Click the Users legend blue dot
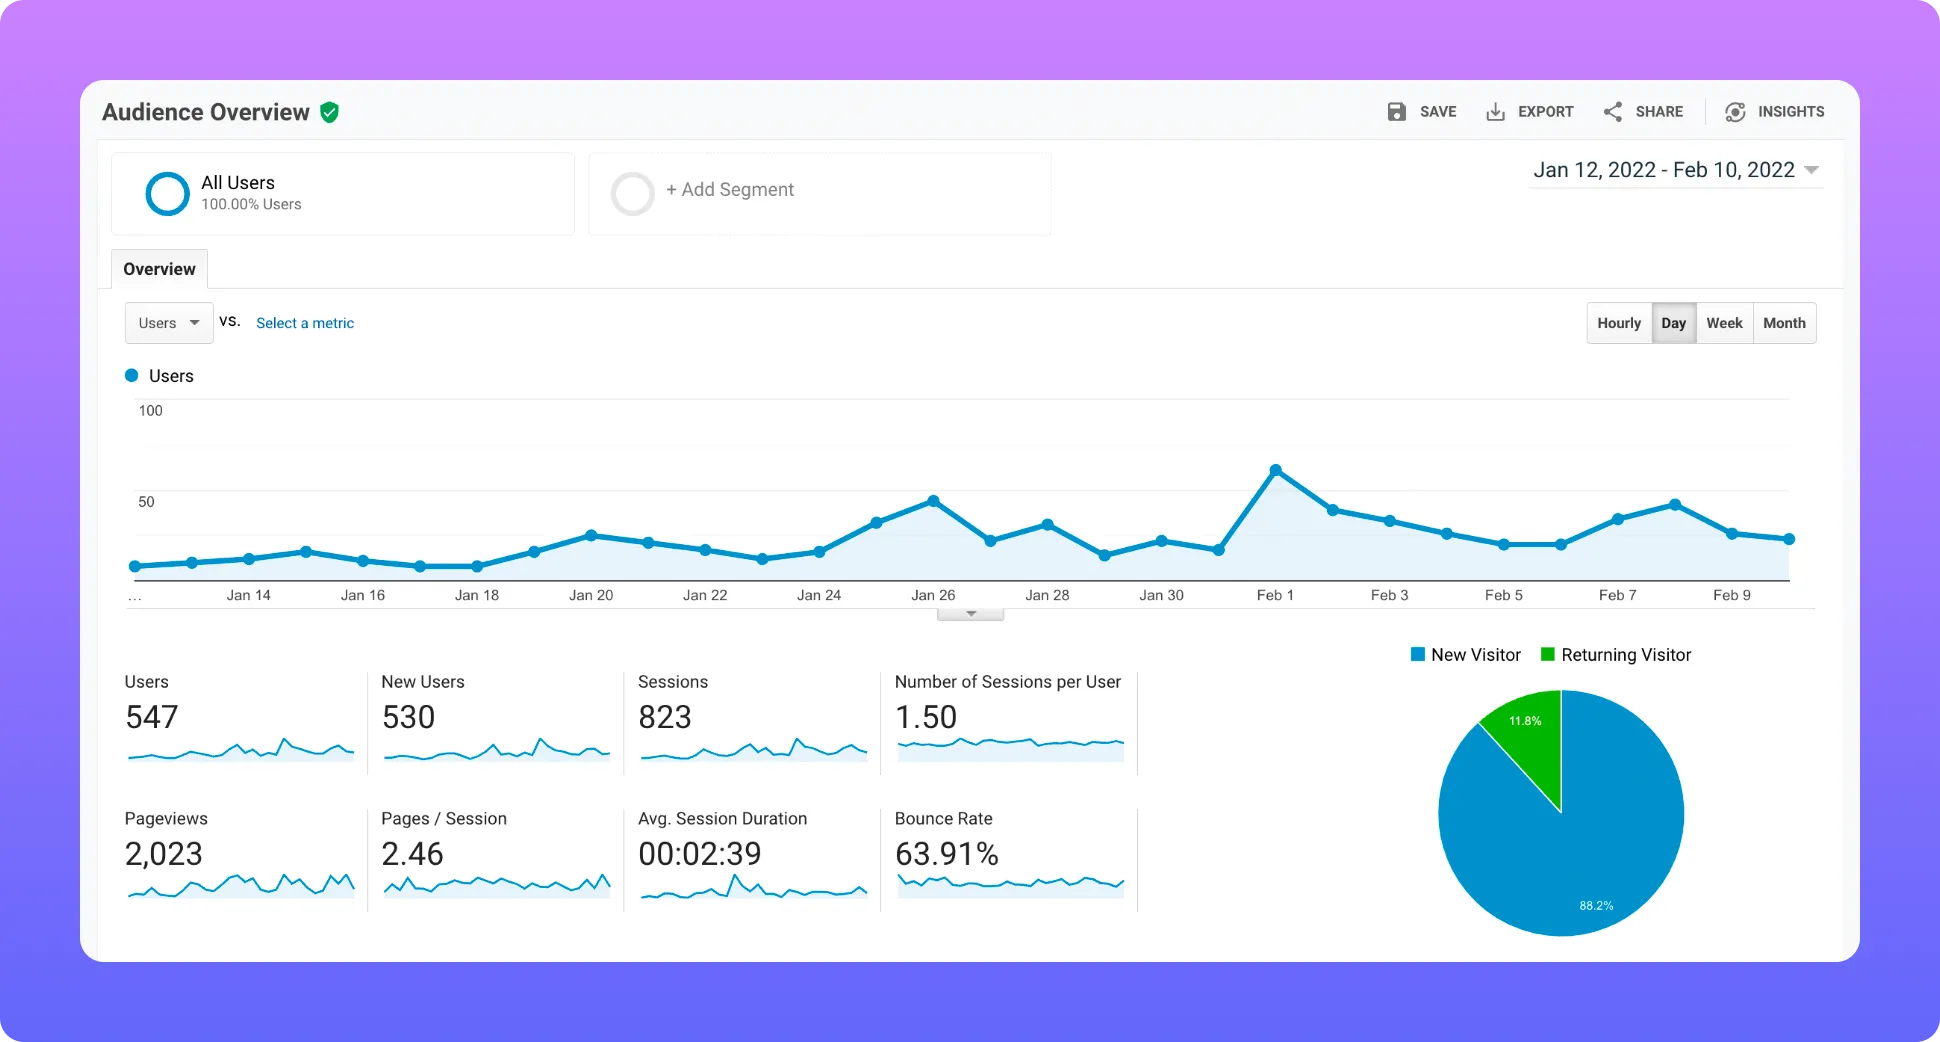 coord(131,376)
